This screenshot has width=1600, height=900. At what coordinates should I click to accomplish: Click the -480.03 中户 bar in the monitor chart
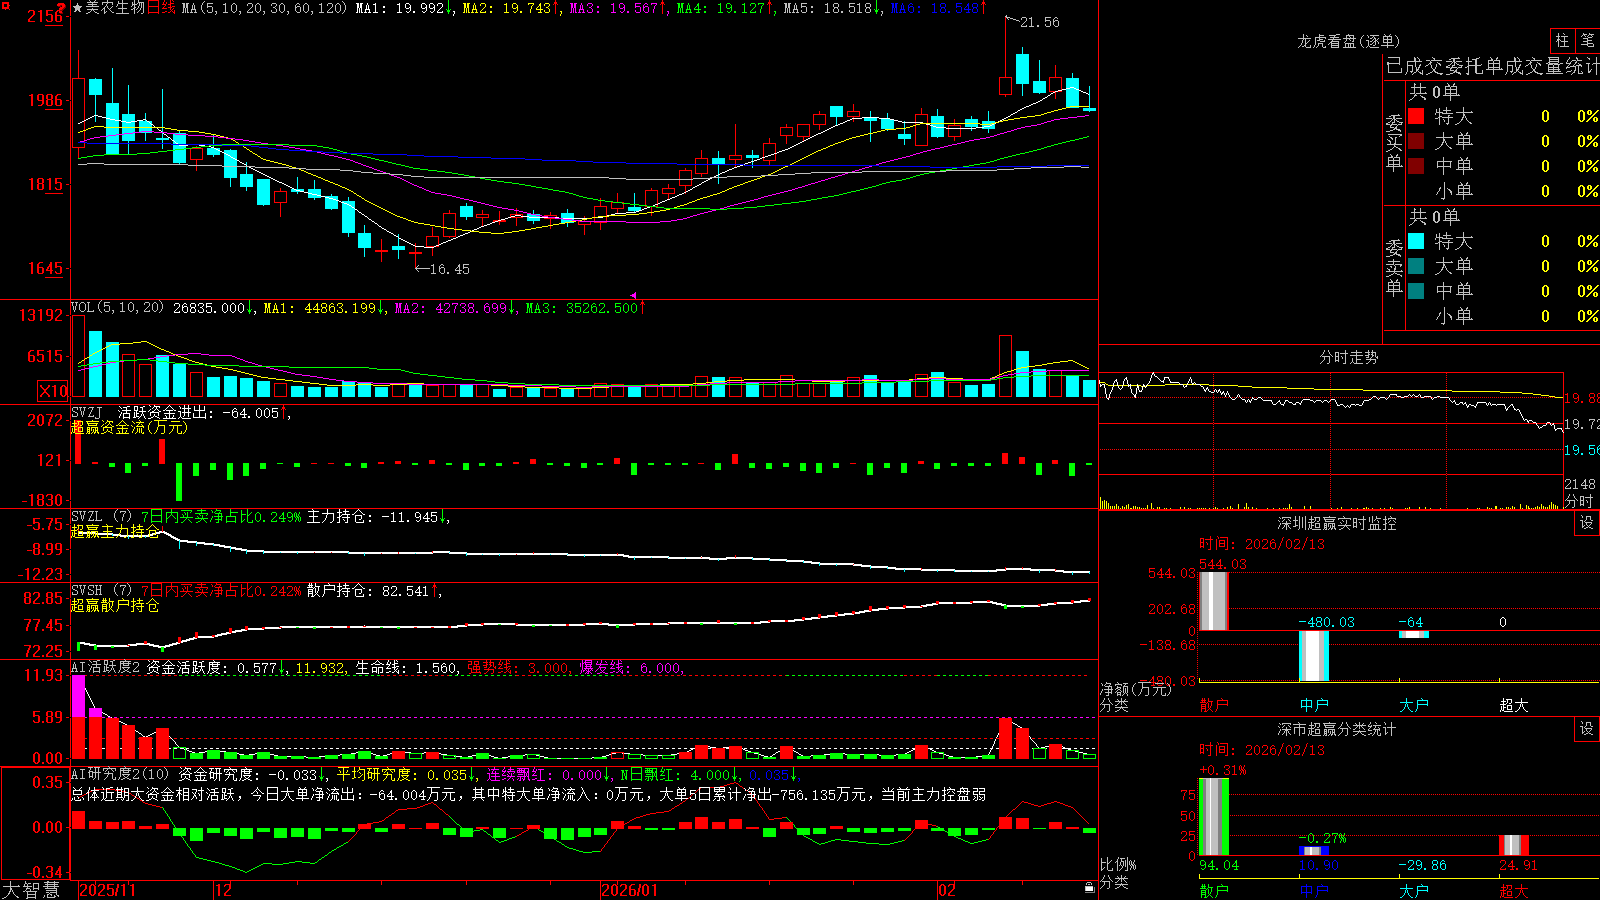click(1314, 656)
